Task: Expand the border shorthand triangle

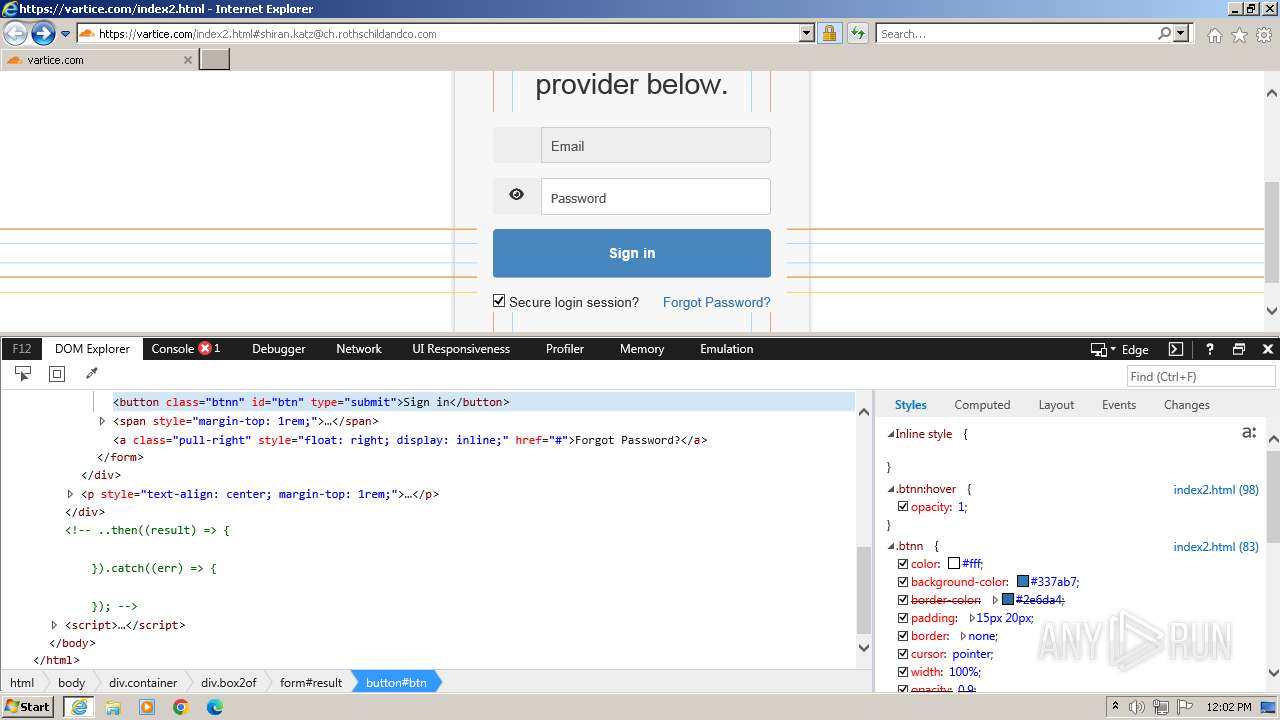Action: click(963, 636)
